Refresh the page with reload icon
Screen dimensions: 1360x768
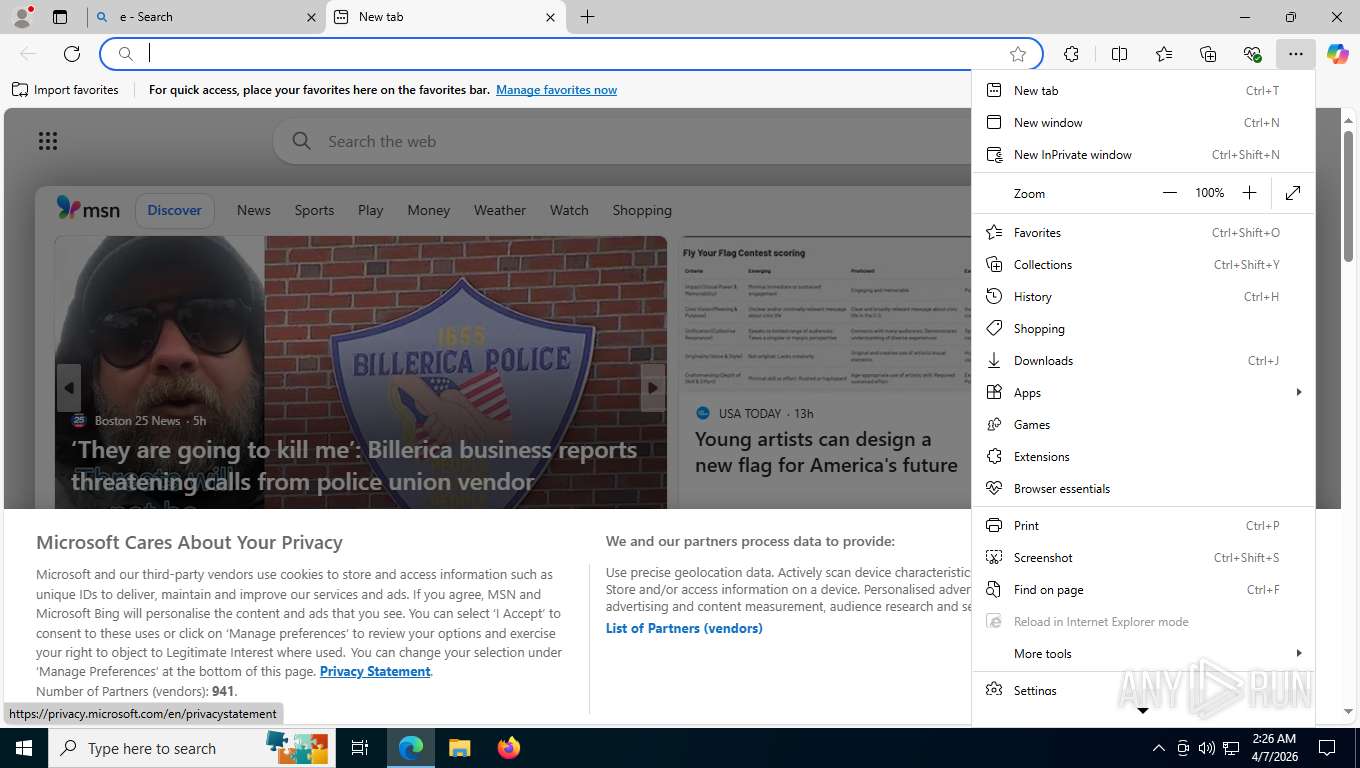[x=72, y=54]
